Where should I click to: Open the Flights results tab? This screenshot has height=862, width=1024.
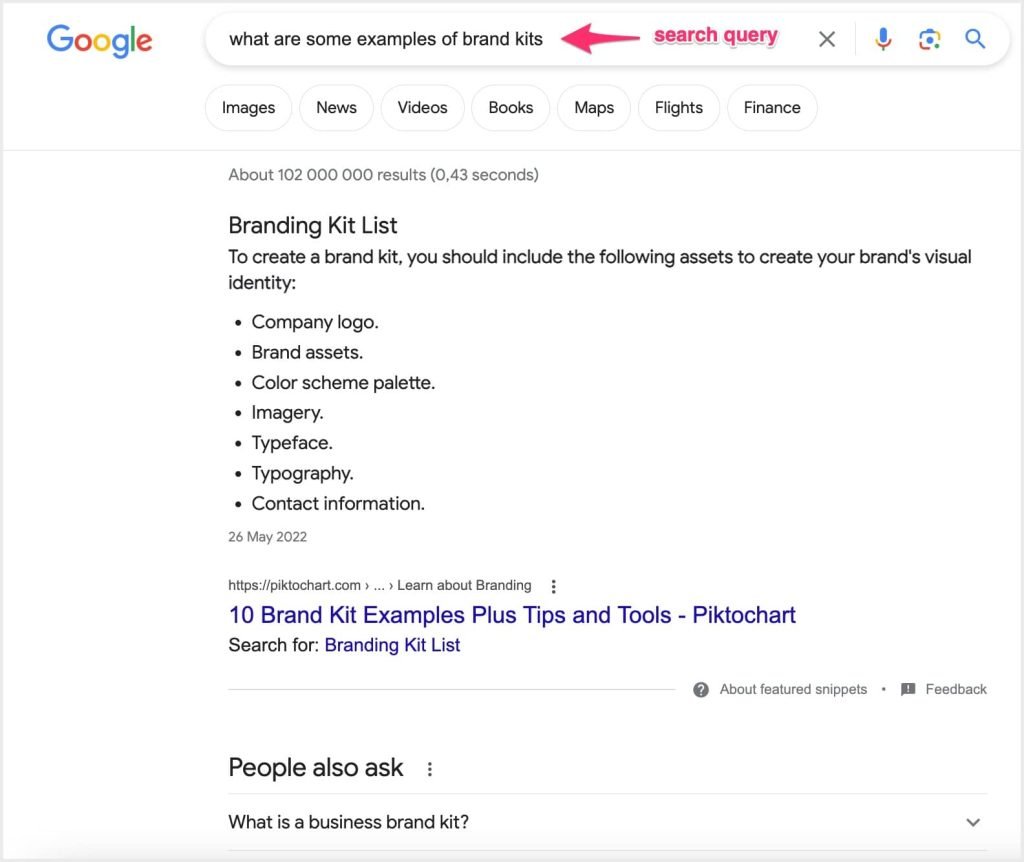pyautogui.click(x=678, y=107)
